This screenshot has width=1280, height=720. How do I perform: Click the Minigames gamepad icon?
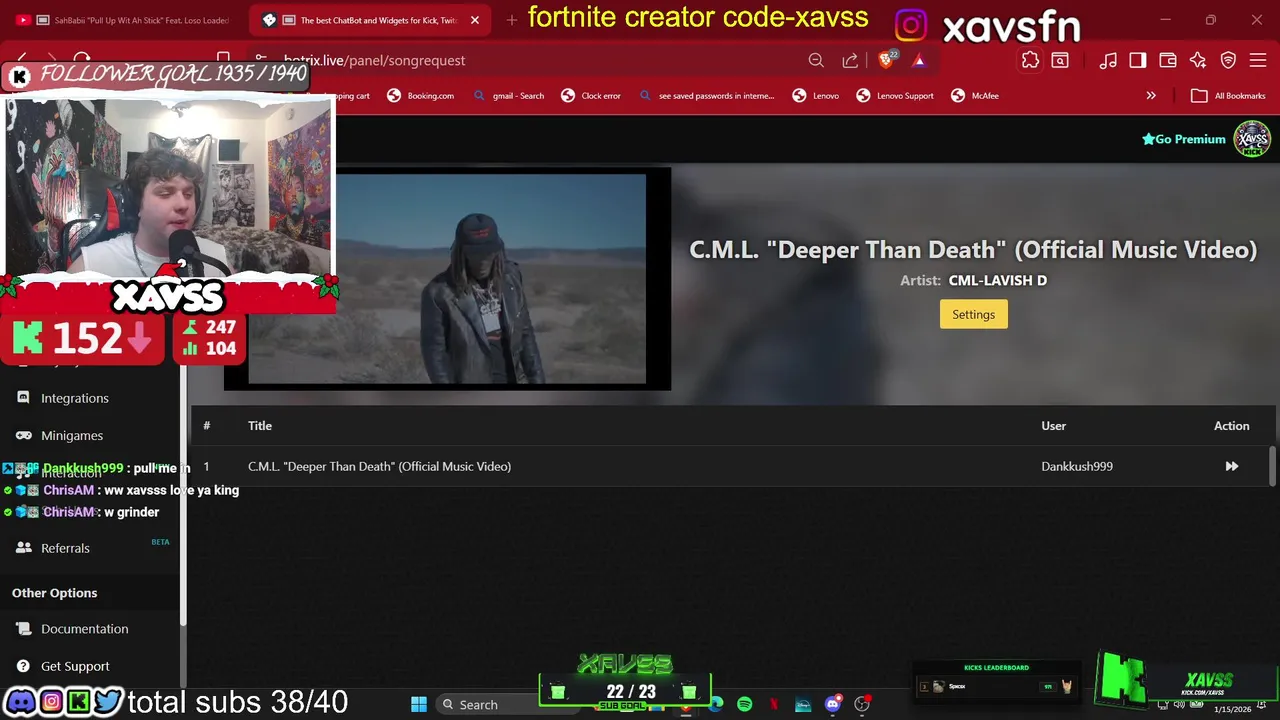(x=23, y=435)
